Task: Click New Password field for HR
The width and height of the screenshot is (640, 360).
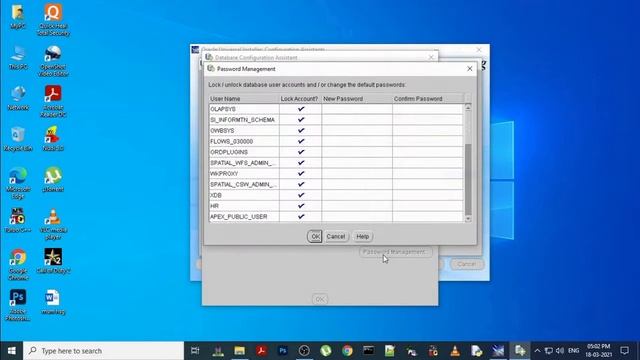Action: [x=357, y=206]
